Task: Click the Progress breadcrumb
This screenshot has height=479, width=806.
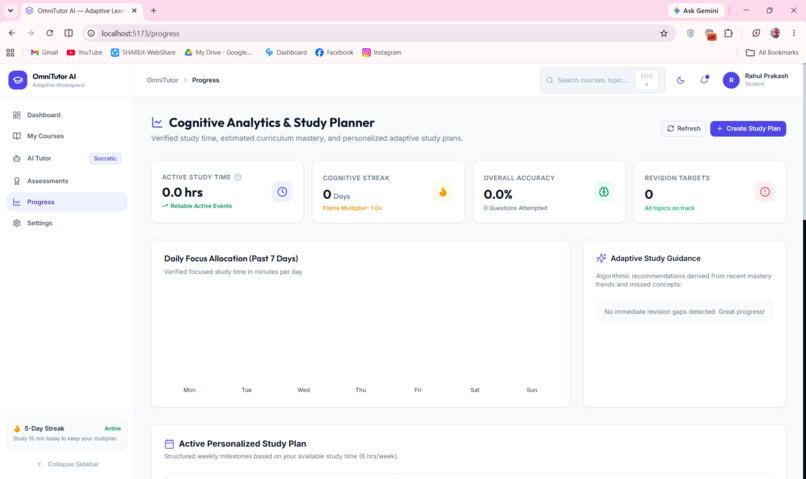Action: pos(206,80)
